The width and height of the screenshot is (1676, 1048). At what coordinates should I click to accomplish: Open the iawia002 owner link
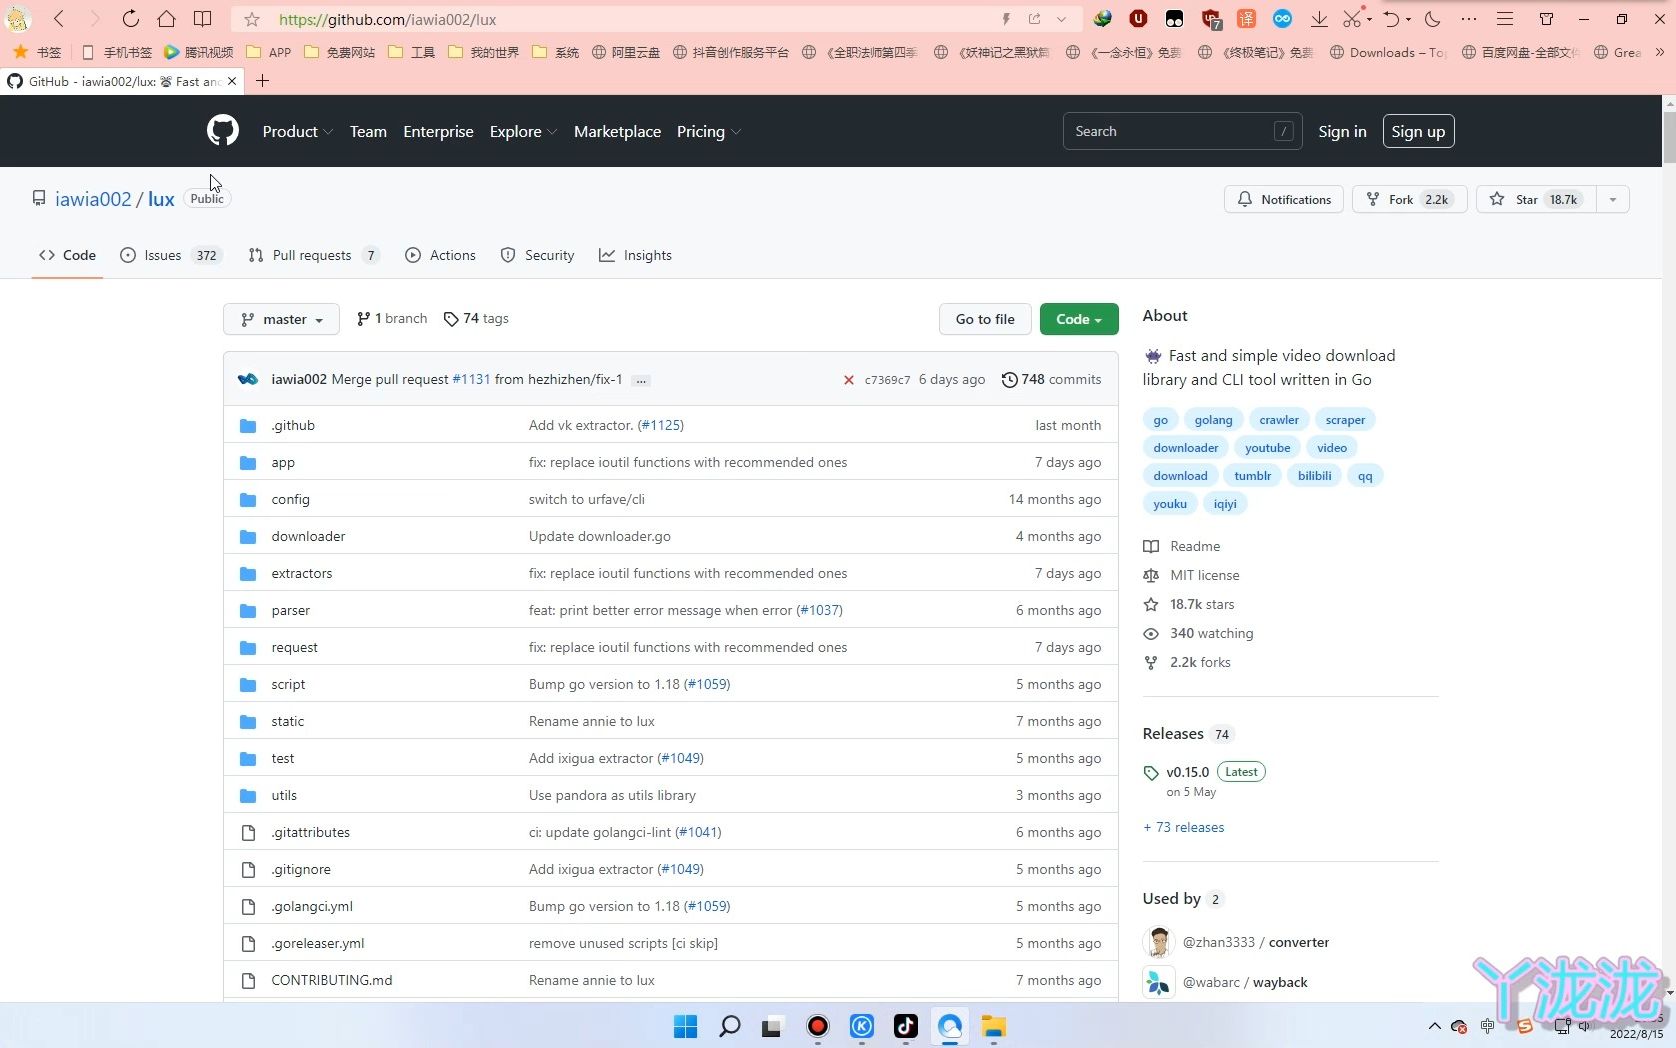click(93, 199)
